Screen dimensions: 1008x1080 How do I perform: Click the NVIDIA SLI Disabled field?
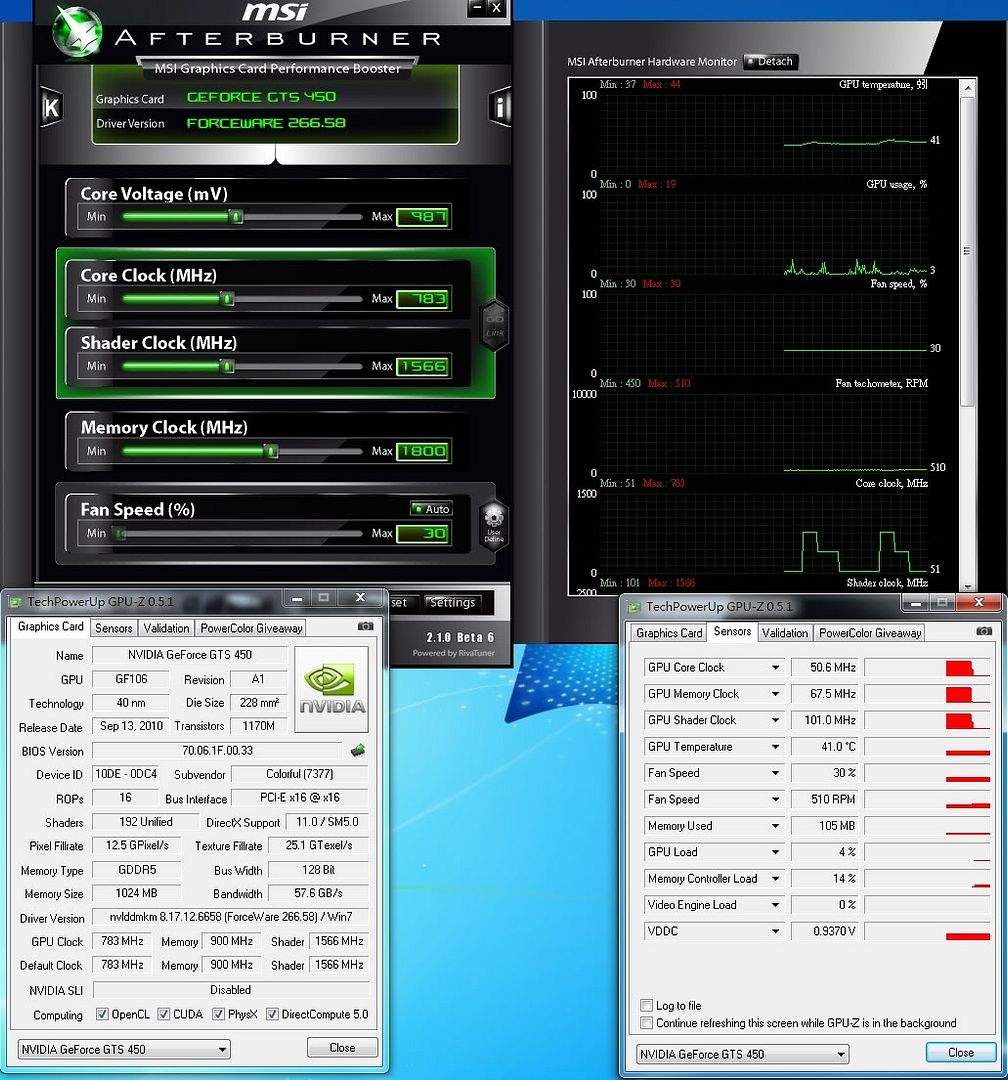pyautogui.click(x=231, y=990)
